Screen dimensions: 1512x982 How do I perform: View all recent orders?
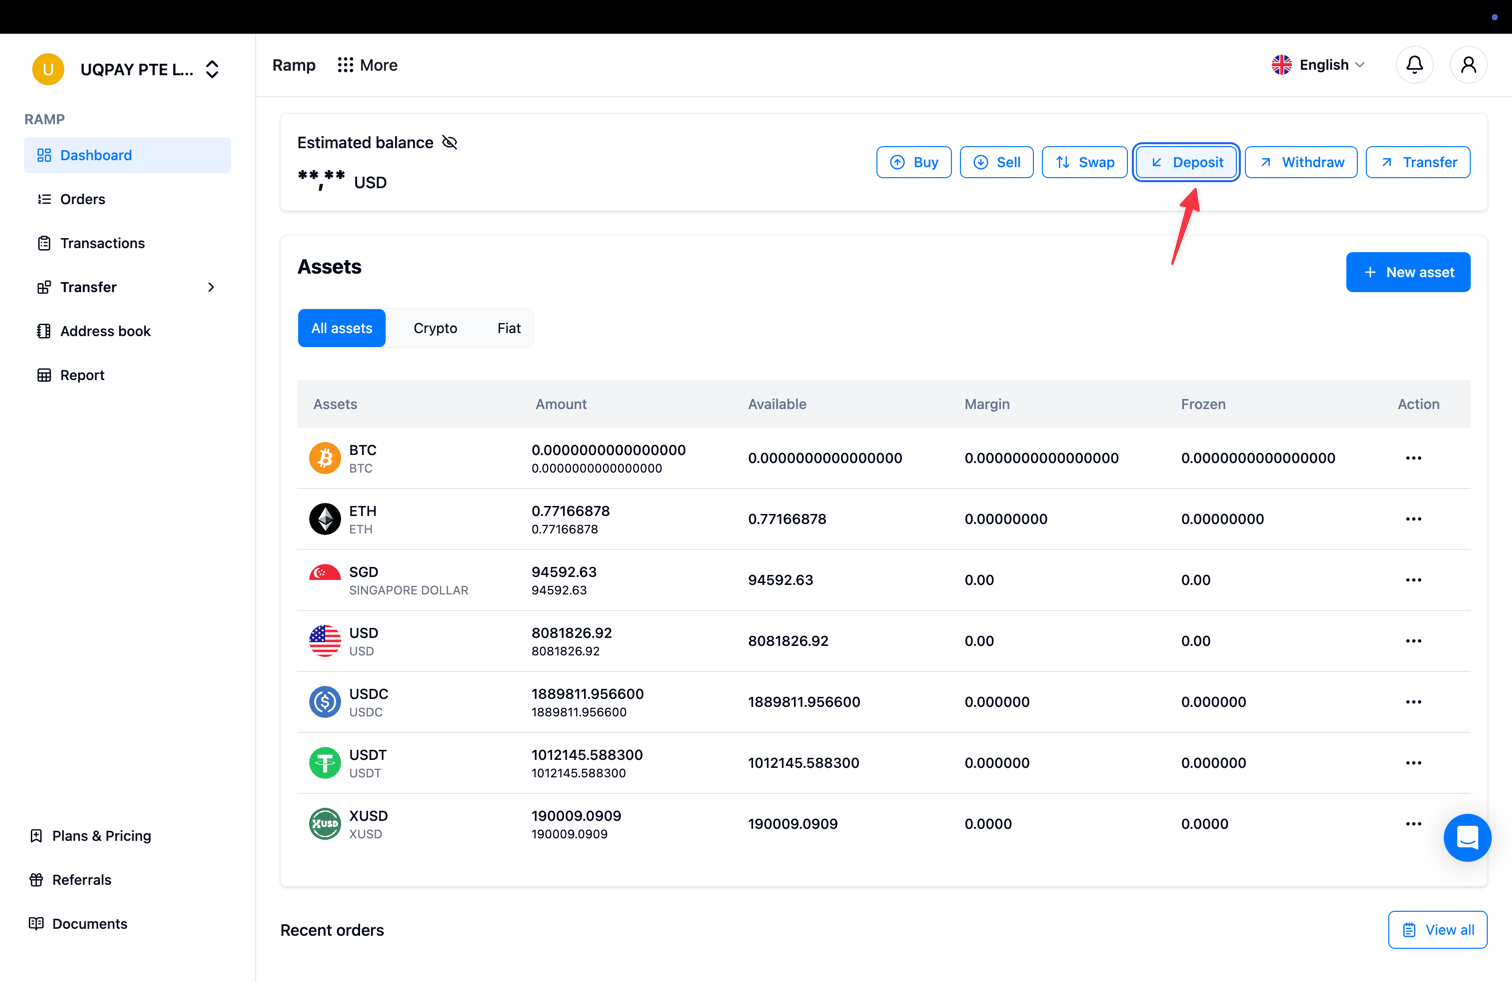point(1438,930)
